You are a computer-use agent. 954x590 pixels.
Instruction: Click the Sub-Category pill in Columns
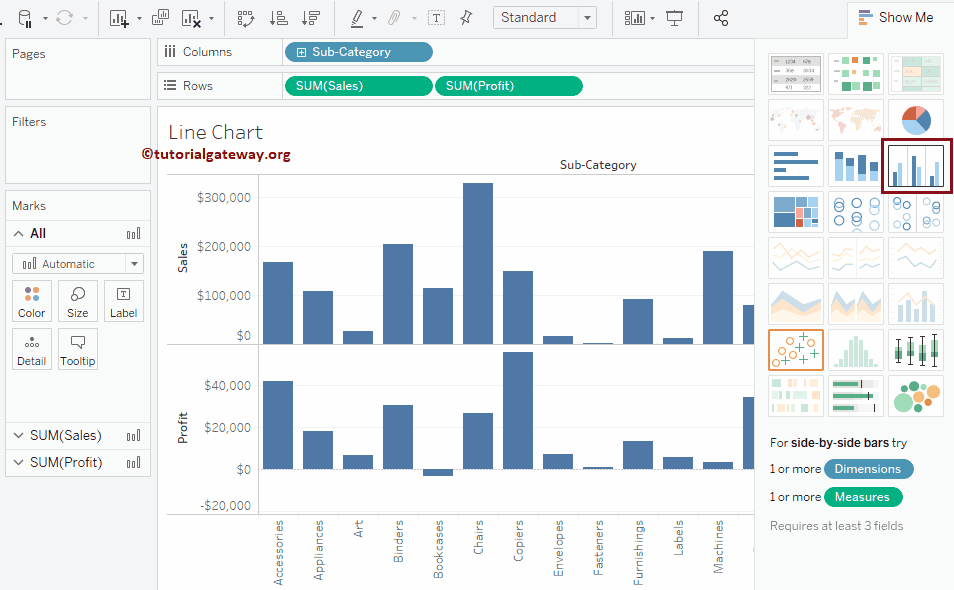pos(358,52)
